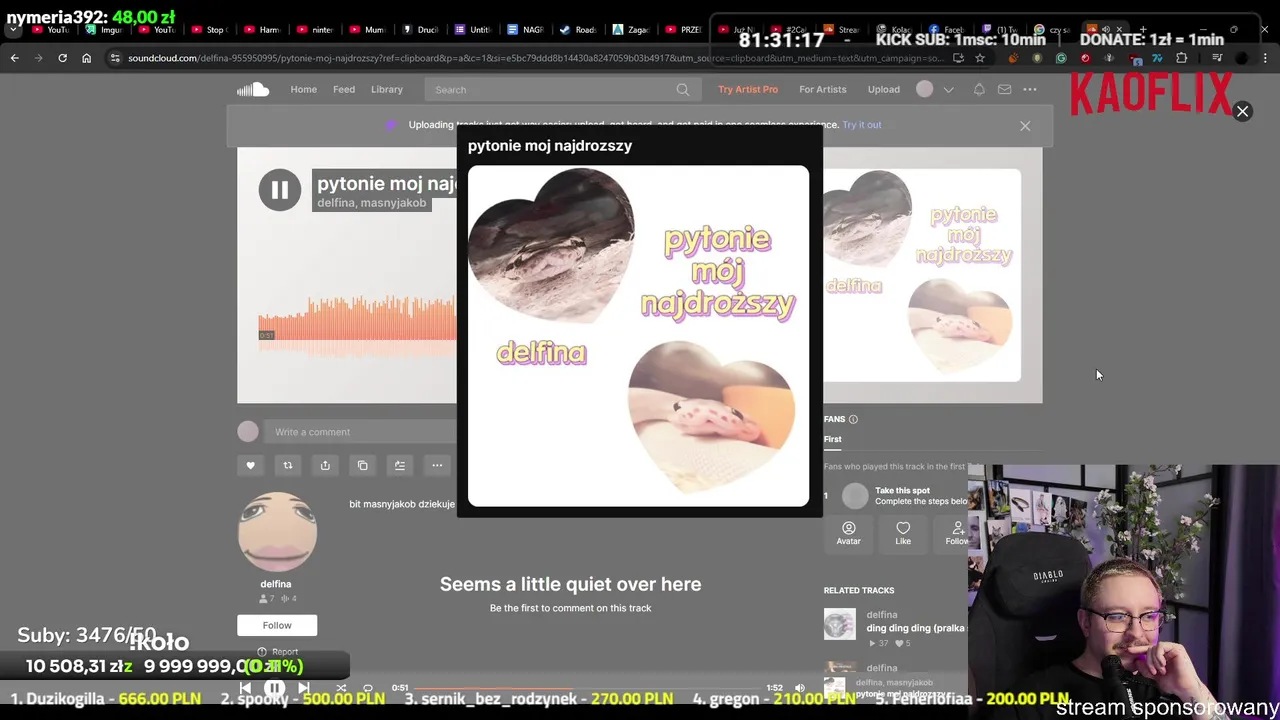Viewport: 1280px width, 720px height.
Task: Open the track's More (three dots) menu
Action: 437,465
